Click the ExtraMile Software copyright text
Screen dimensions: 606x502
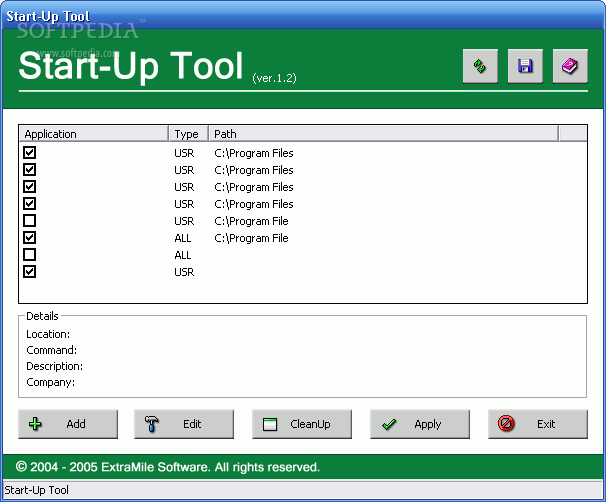pyautogui.click(x=168, y=467)
